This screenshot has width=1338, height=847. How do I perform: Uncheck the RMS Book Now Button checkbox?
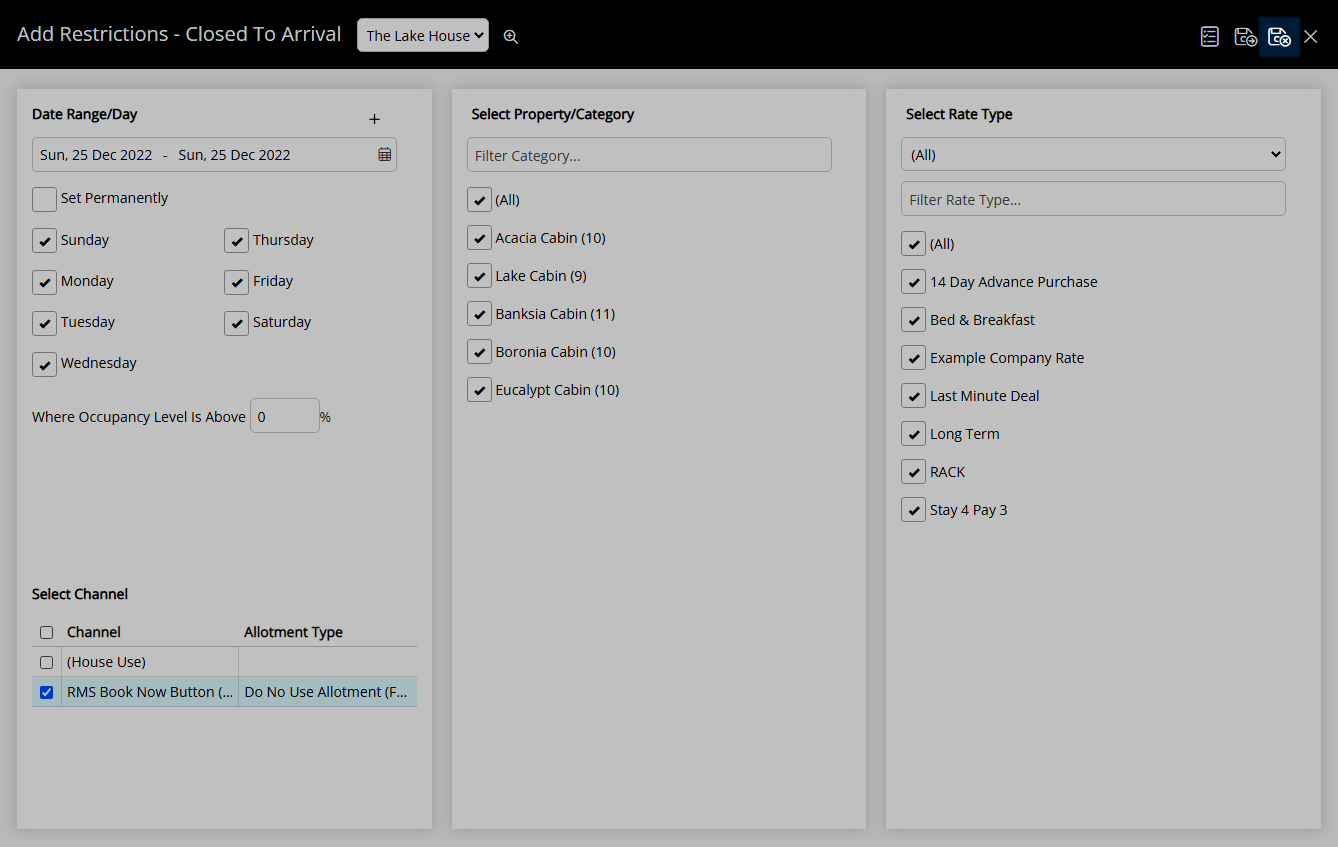tap(46, 692)
